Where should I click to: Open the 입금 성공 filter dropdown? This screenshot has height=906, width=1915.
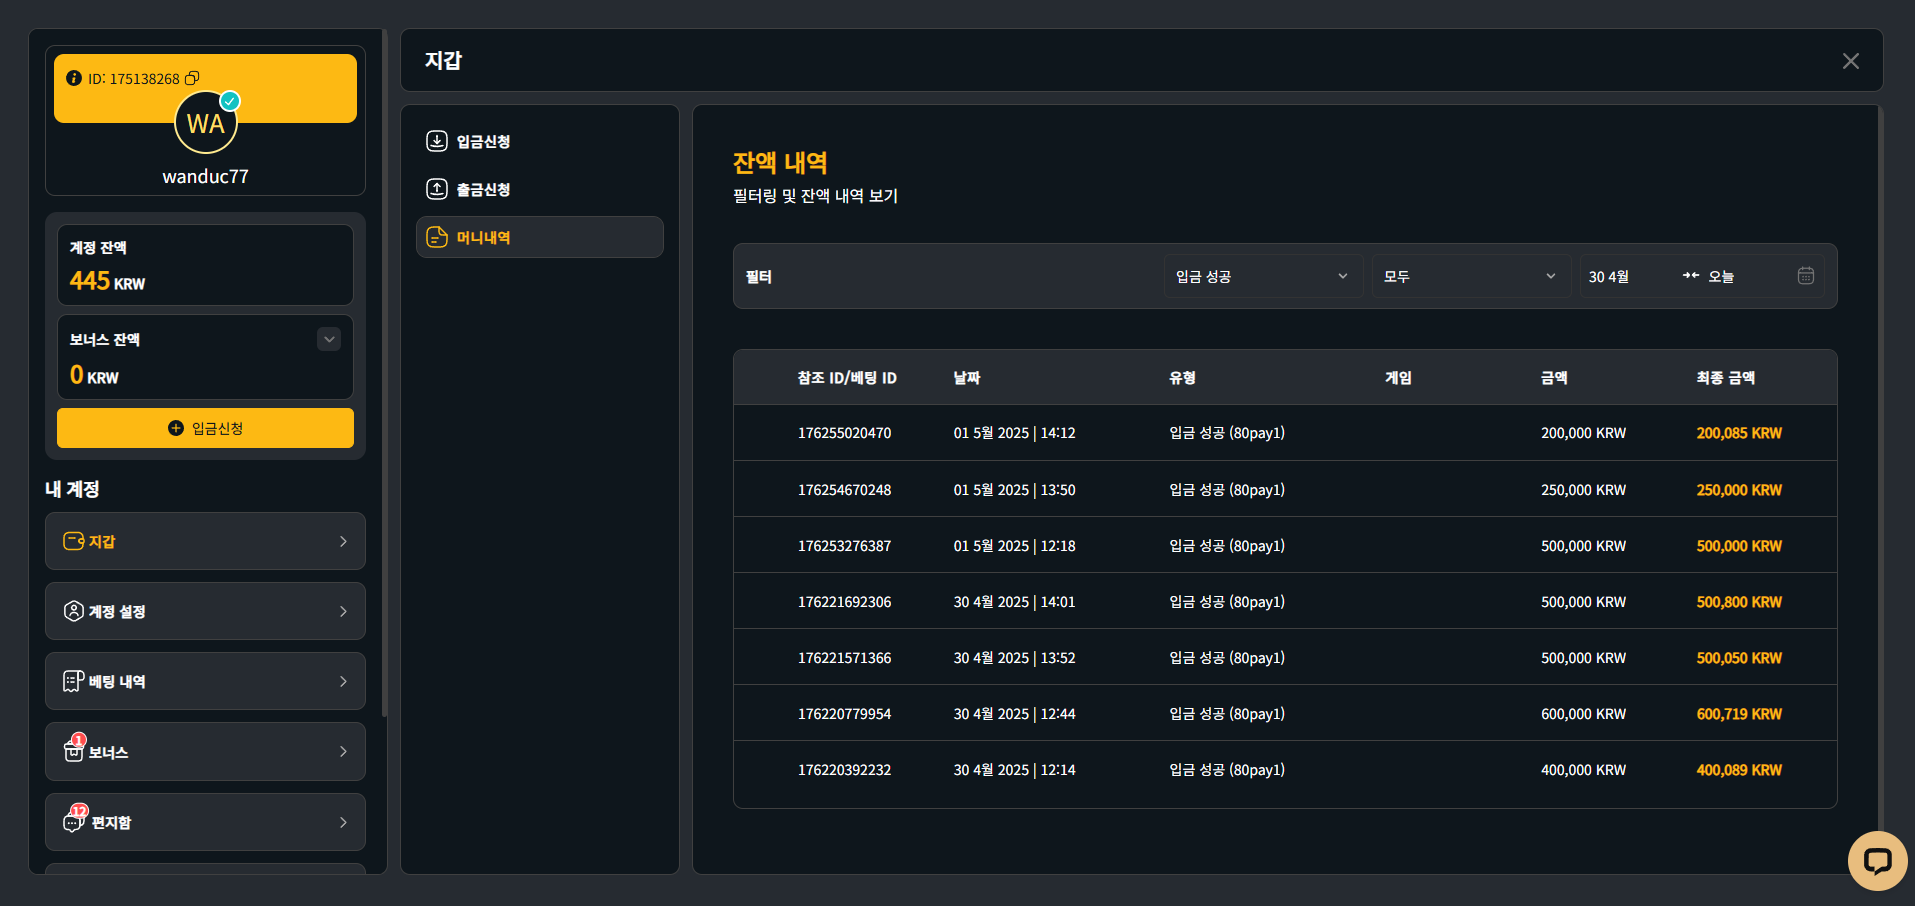tap(1263, 276)
